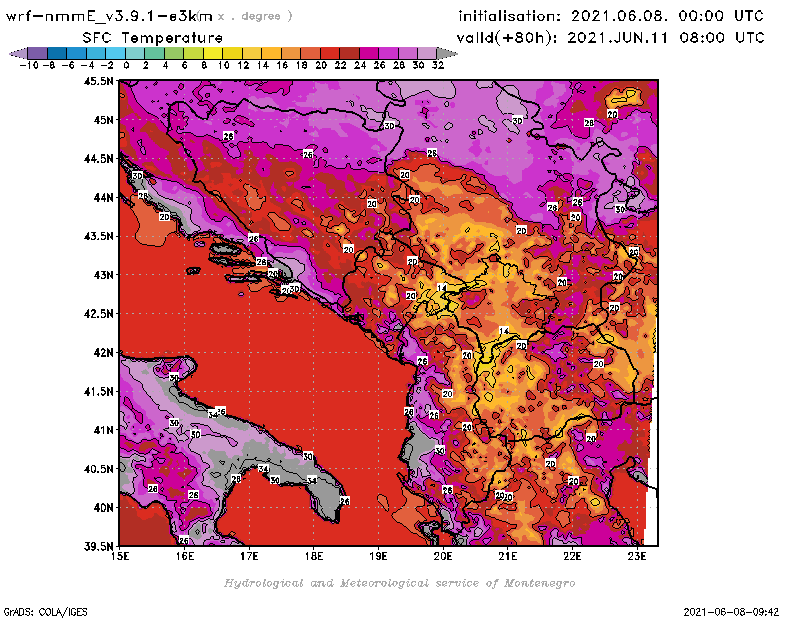
Task: Click the '41N' latitude label
Action: coord(103,430)
